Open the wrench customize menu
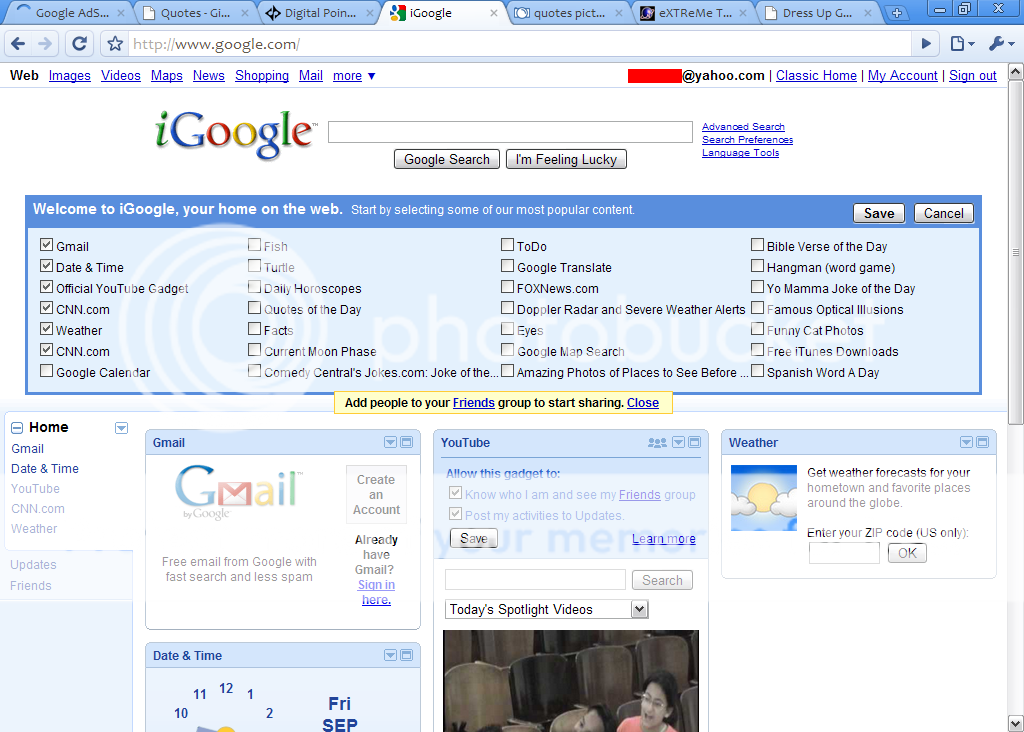 tap(1001, 44)
